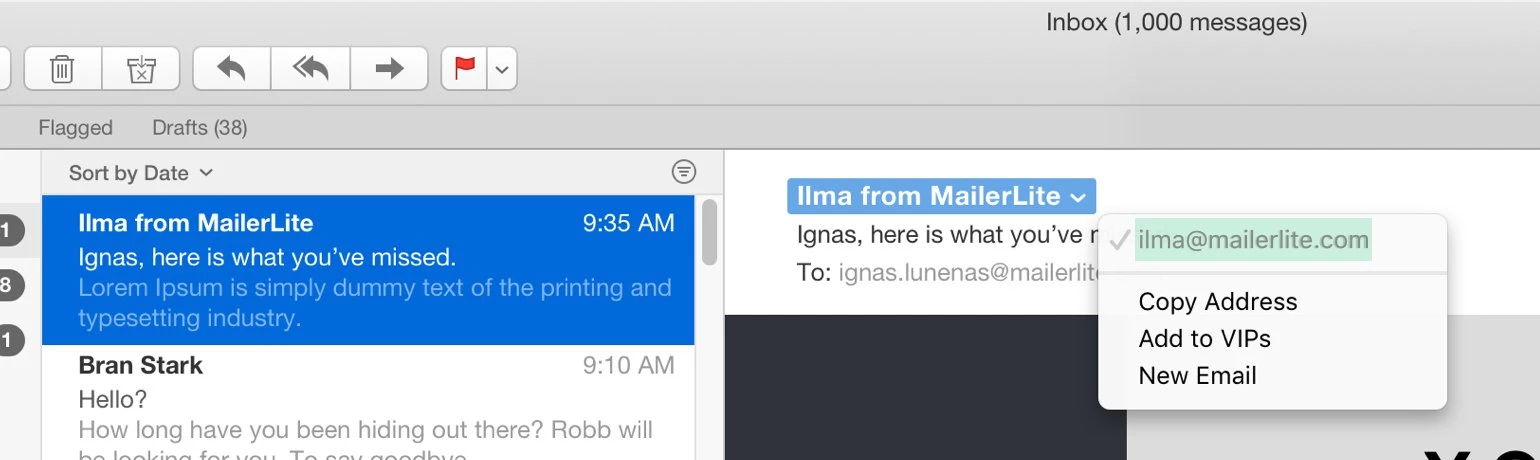Image resolution: width=1540 pixels, height=460 pixels.
Task: Click the message list filter icon
Action: click(x=684, y=172)
